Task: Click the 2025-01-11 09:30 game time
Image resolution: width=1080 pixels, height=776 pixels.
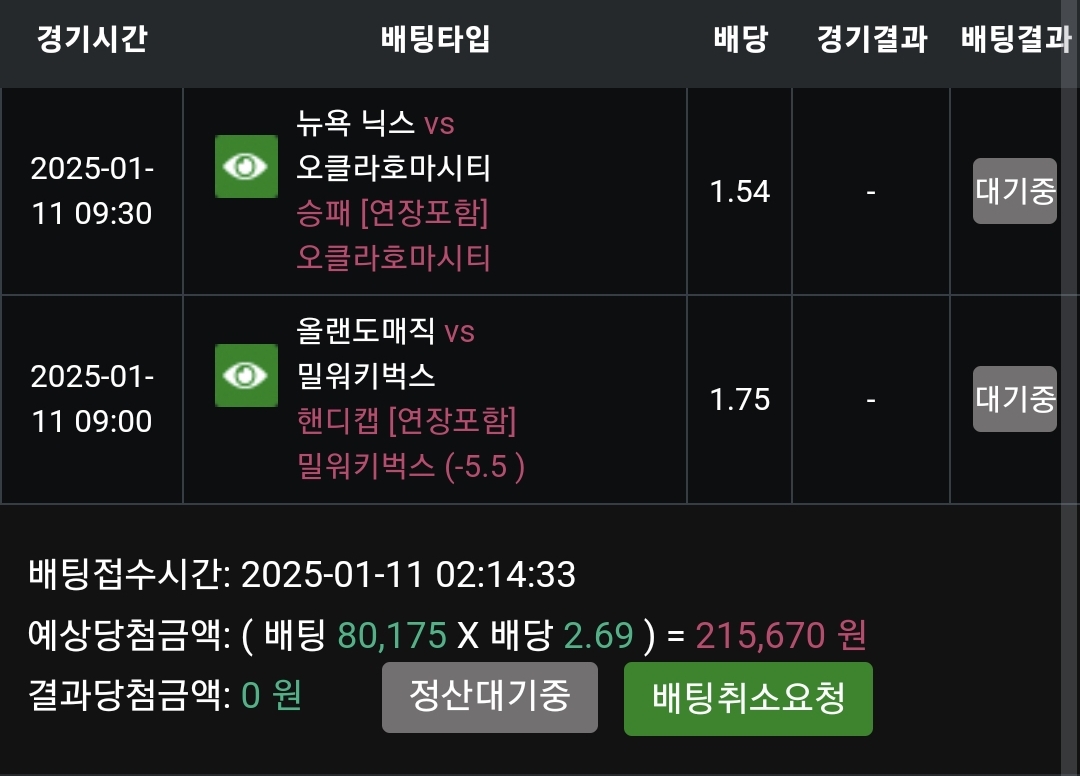Action: (92, 191)
